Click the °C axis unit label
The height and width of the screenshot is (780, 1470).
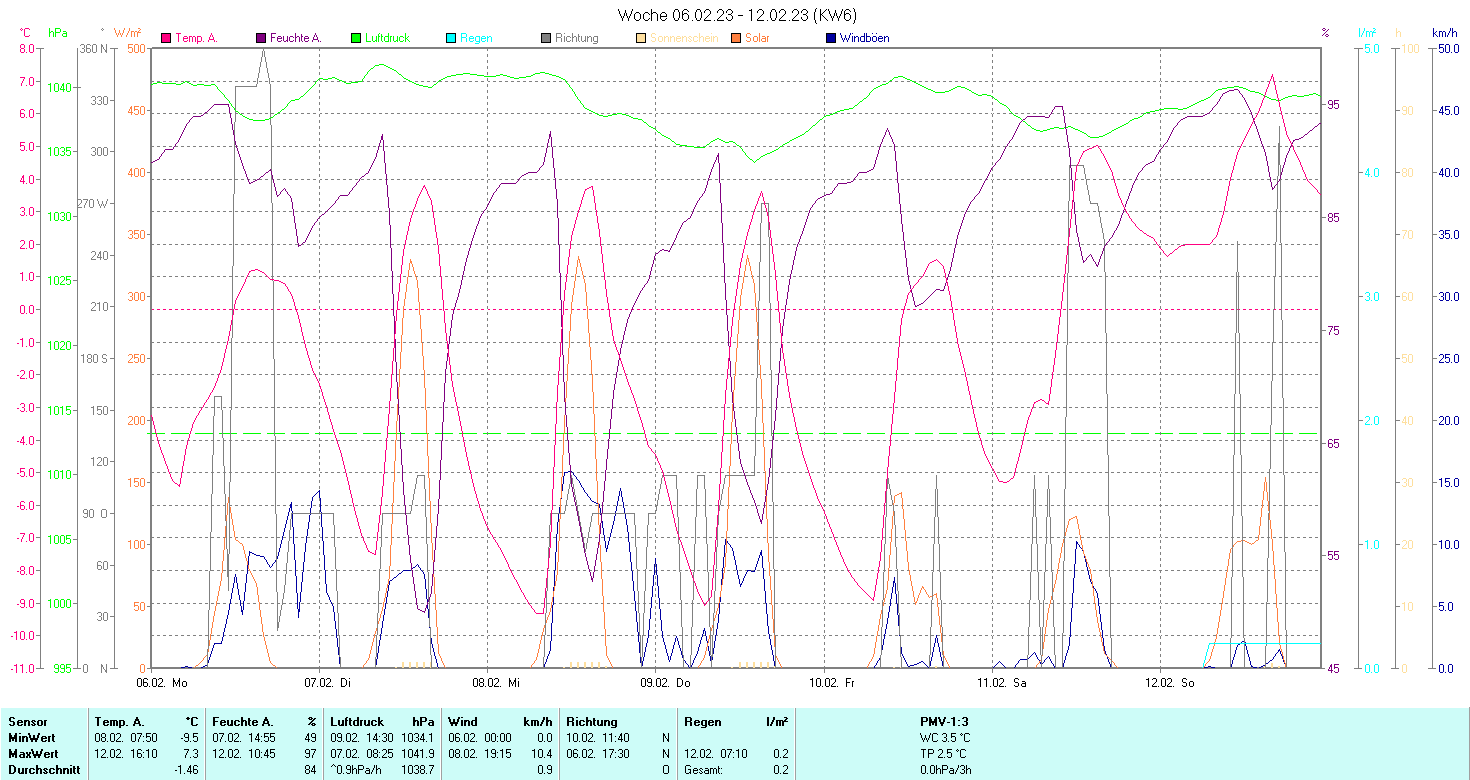point(25,32)
